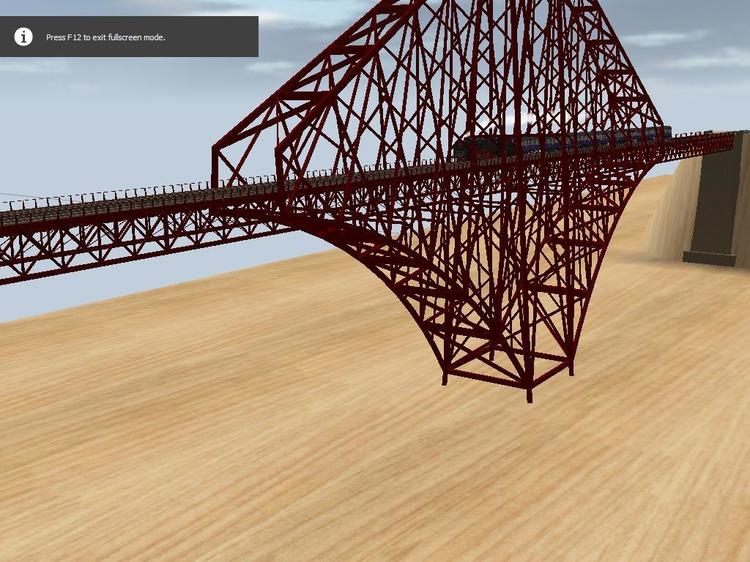Click the 'Press F12 to exit fullscreen mode.' text
The height and width of the screenshot is (562, 750).
point(106,37)
